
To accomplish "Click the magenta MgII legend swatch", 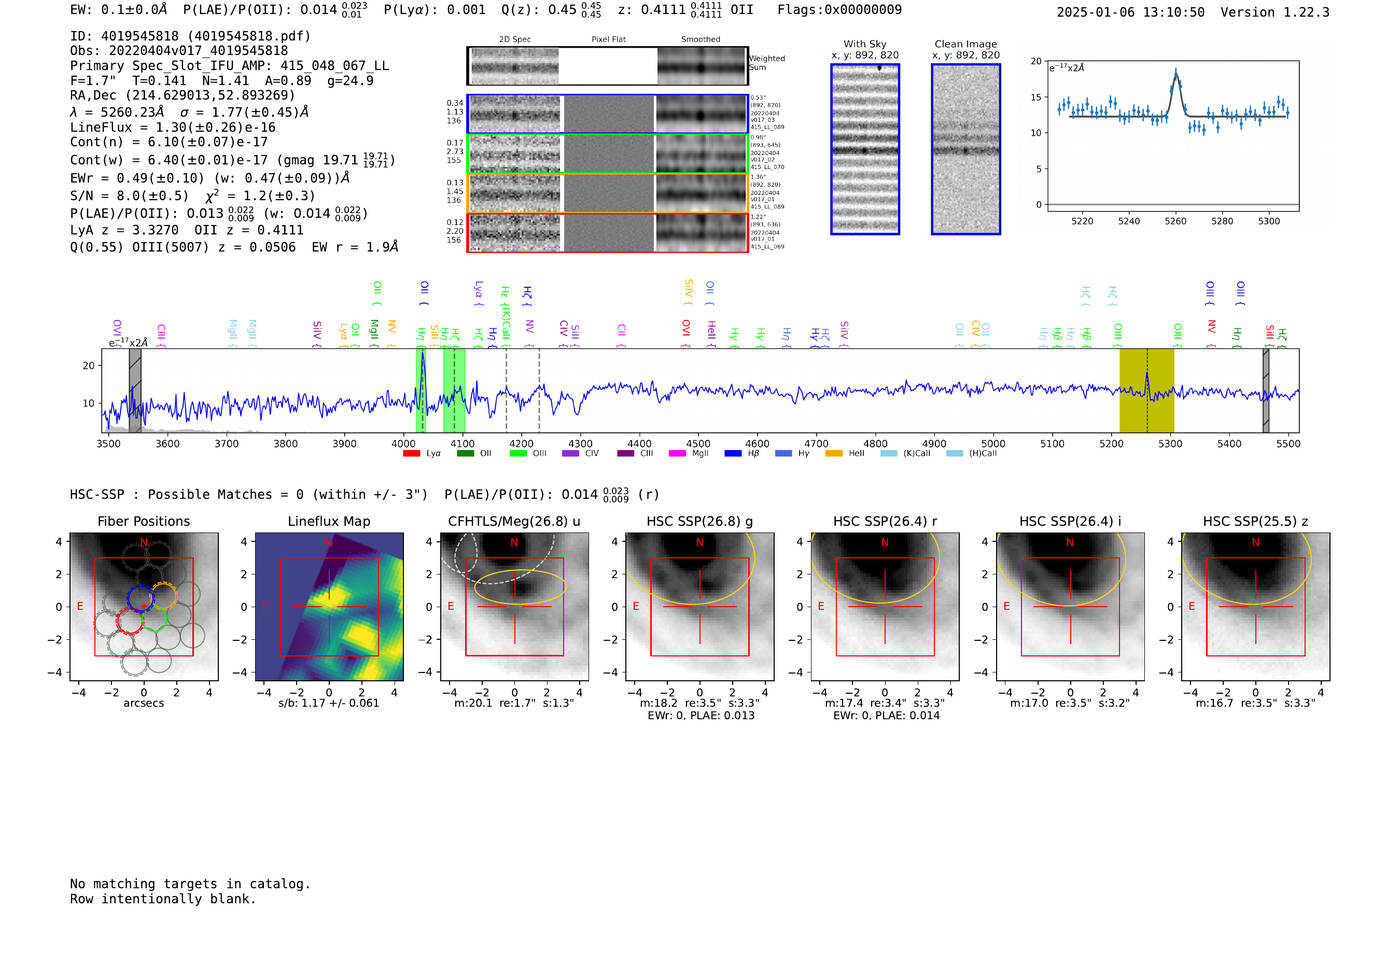I will 678,454.
